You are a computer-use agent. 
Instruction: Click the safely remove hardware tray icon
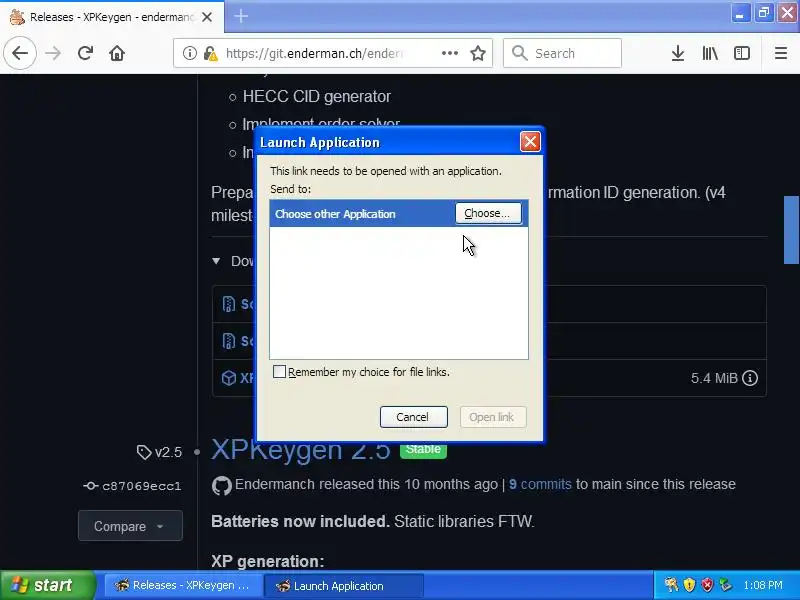725,585
